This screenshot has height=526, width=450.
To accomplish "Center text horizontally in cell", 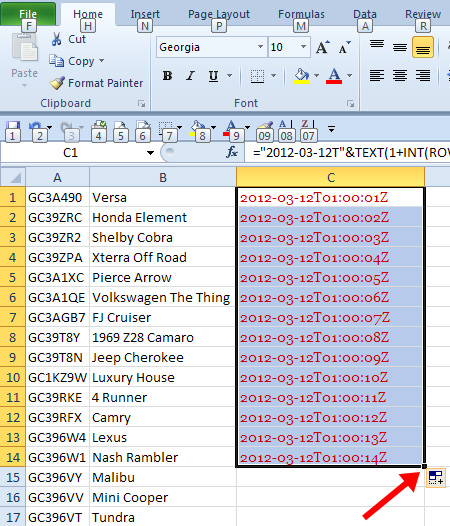I will 400,75.
